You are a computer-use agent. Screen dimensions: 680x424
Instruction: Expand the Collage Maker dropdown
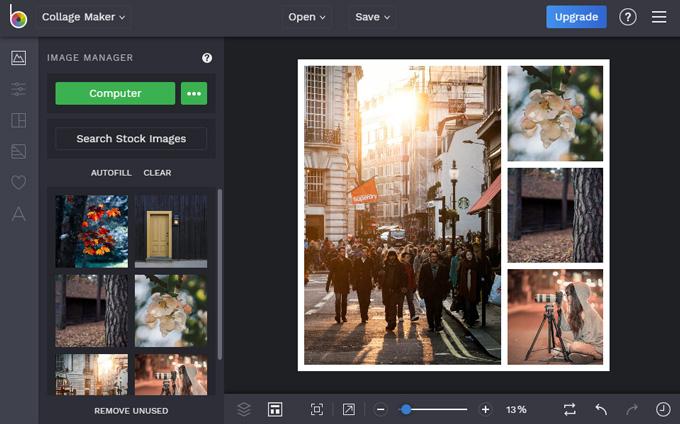click(x=84, y=17)
